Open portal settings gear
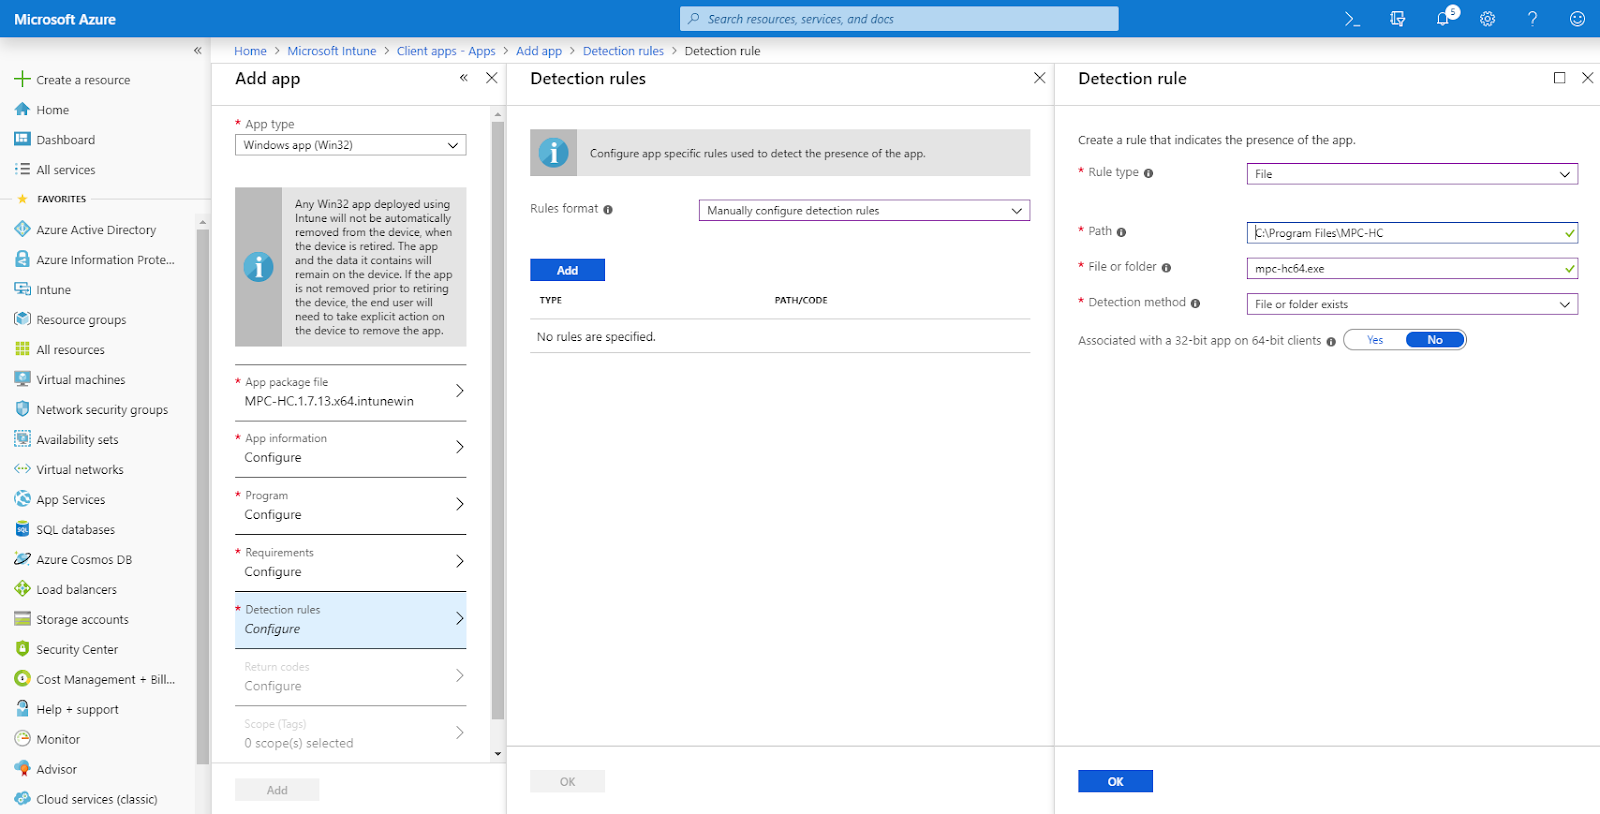The width and height of the screenshot is (1600, 814). 1488,19
